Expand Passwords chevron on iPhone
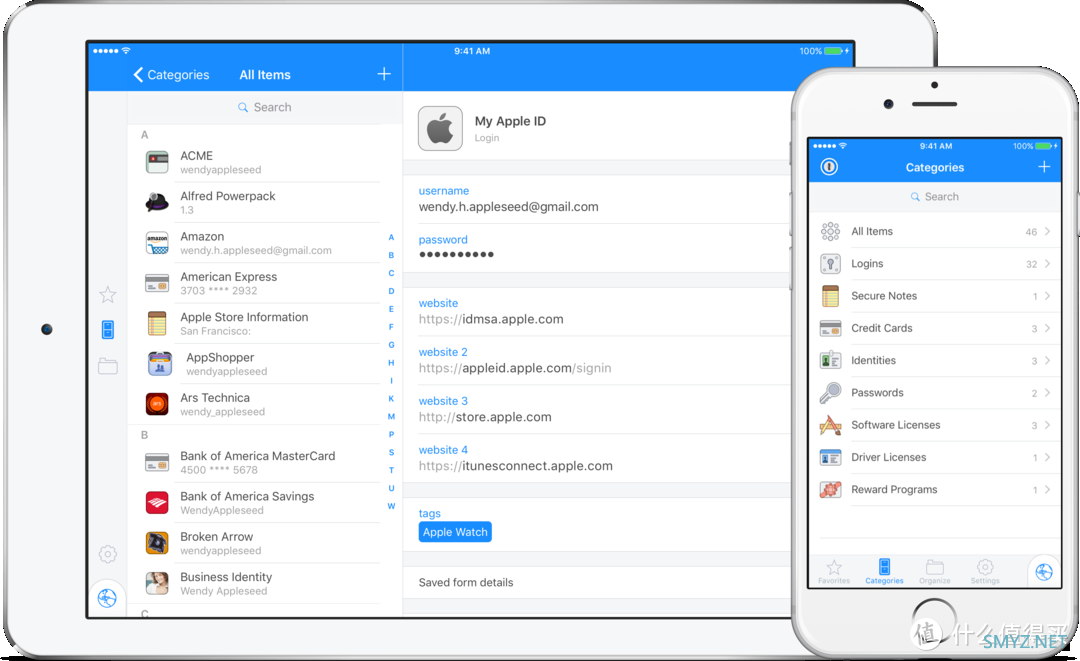The height and width of the screenshot is (661, 1080). [1048, 392]
